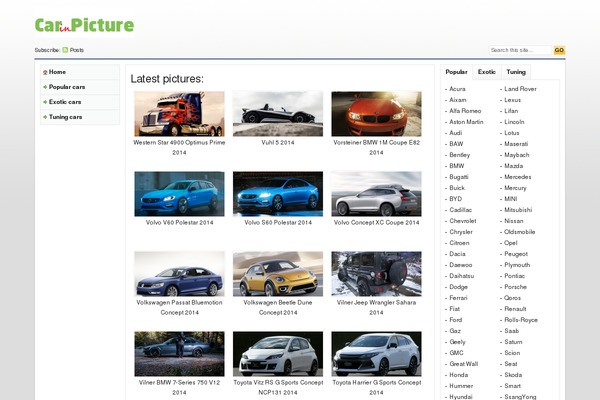Open Vorsteiner BMW 1M Coupe thumbnail
The width and height of the screenshot is (600, 400).
376,114
